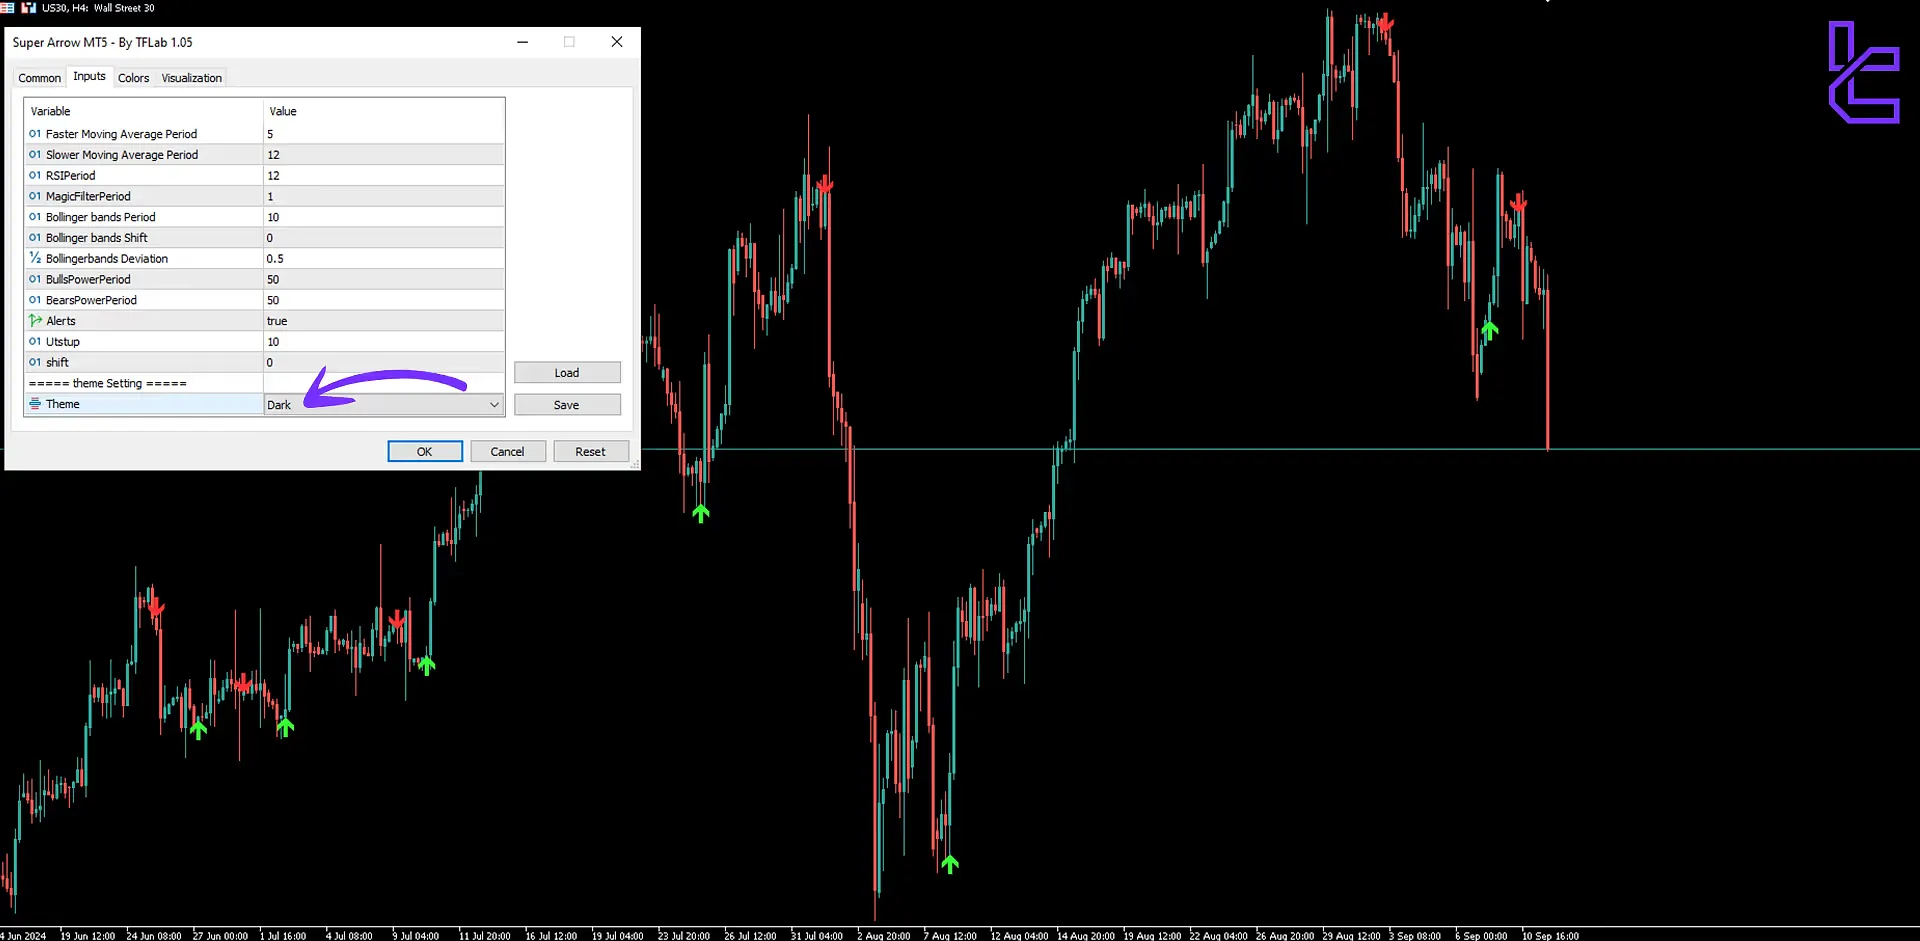Click the Reset button
The width and height of the screenshot is (1920, 941).
[591, 451]
